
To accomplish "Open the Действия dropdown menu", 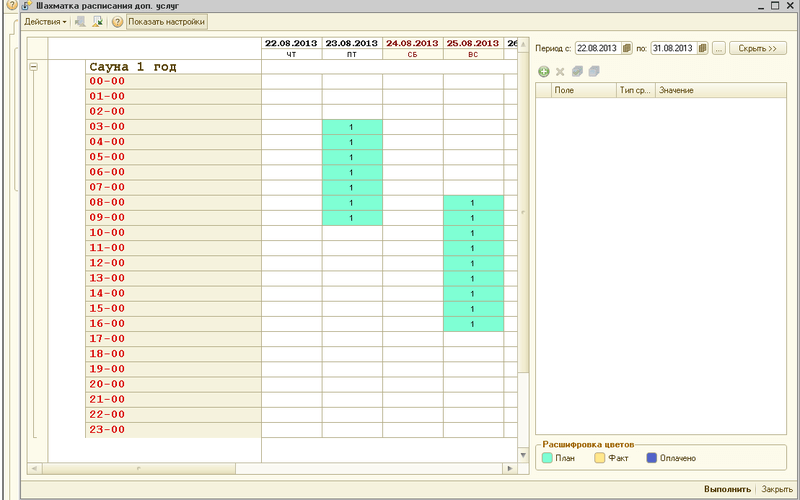I will click(x=45, y=21).
